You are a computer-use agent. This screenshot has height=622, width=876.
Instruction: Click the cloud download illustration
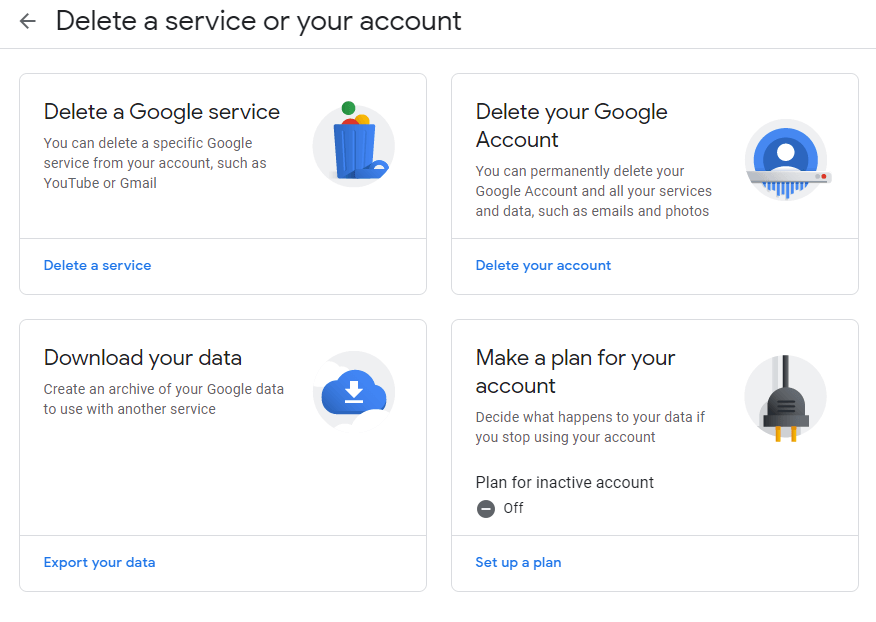[x=354, y=392]
